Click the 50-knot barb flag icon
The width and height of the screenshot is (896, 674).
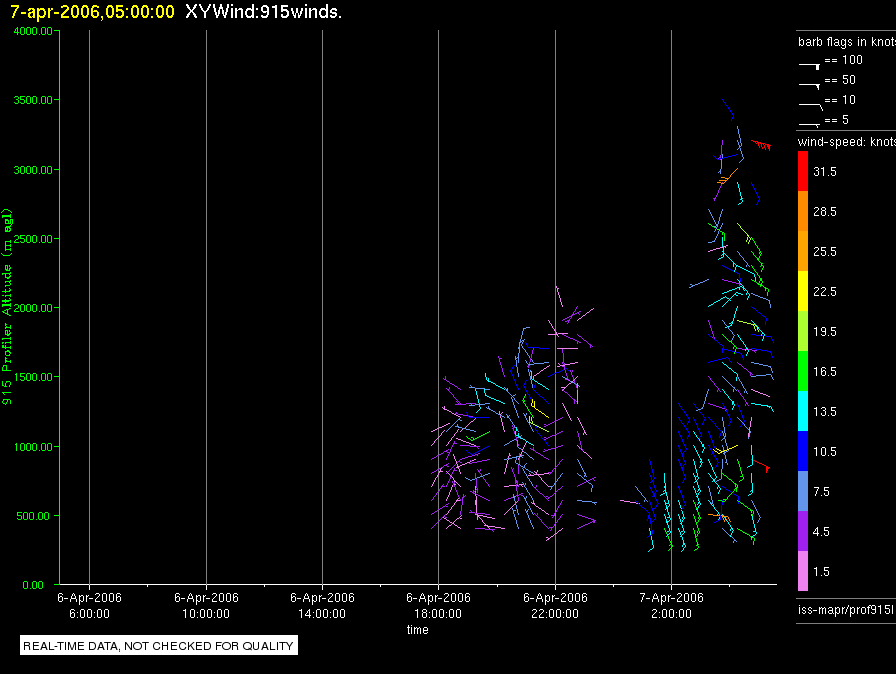[809, 86]
